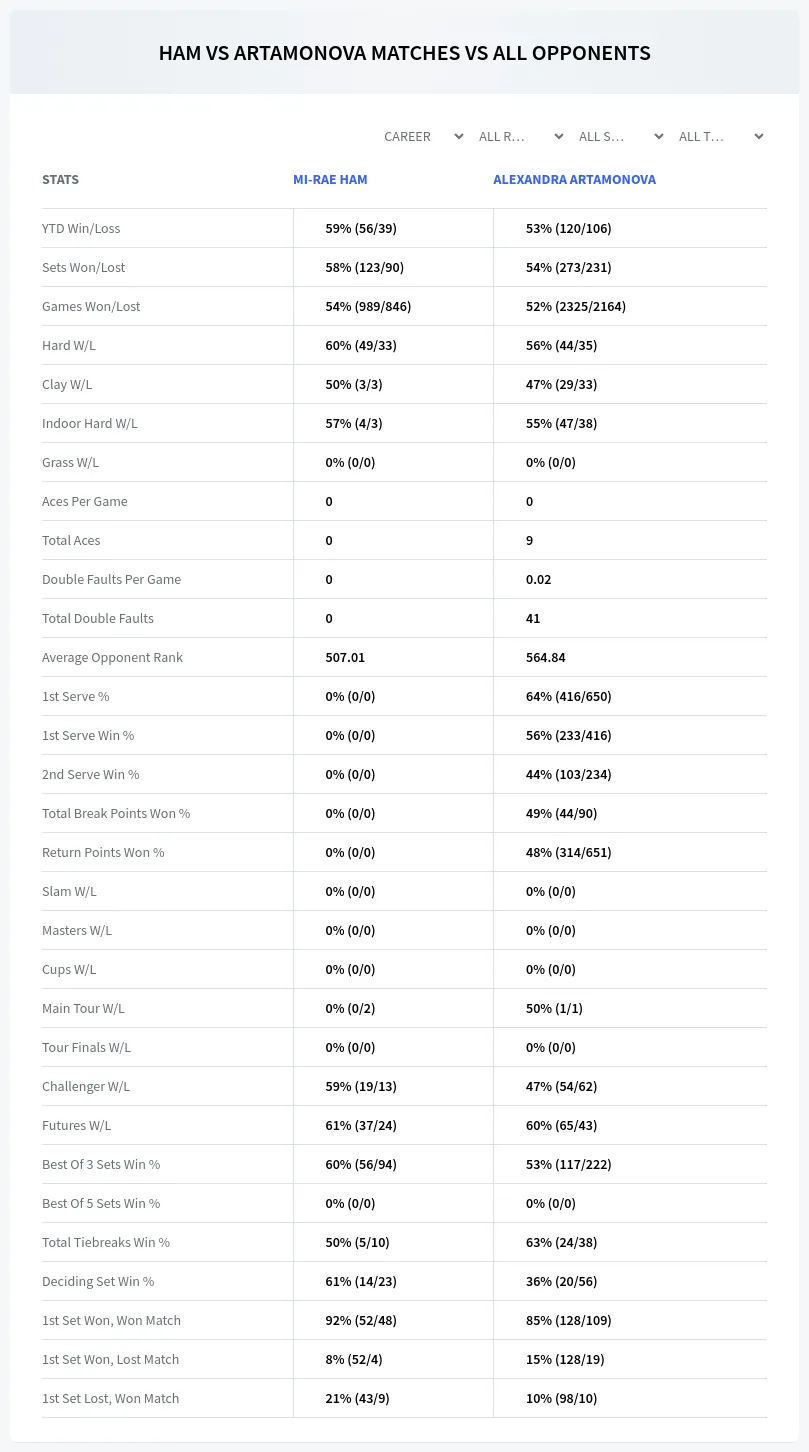The height and width of the screenshot is (1452, 809).
Task: Click Ham's Futures W/L value 61% (37/24)
Action: [x=361, y=1125]
